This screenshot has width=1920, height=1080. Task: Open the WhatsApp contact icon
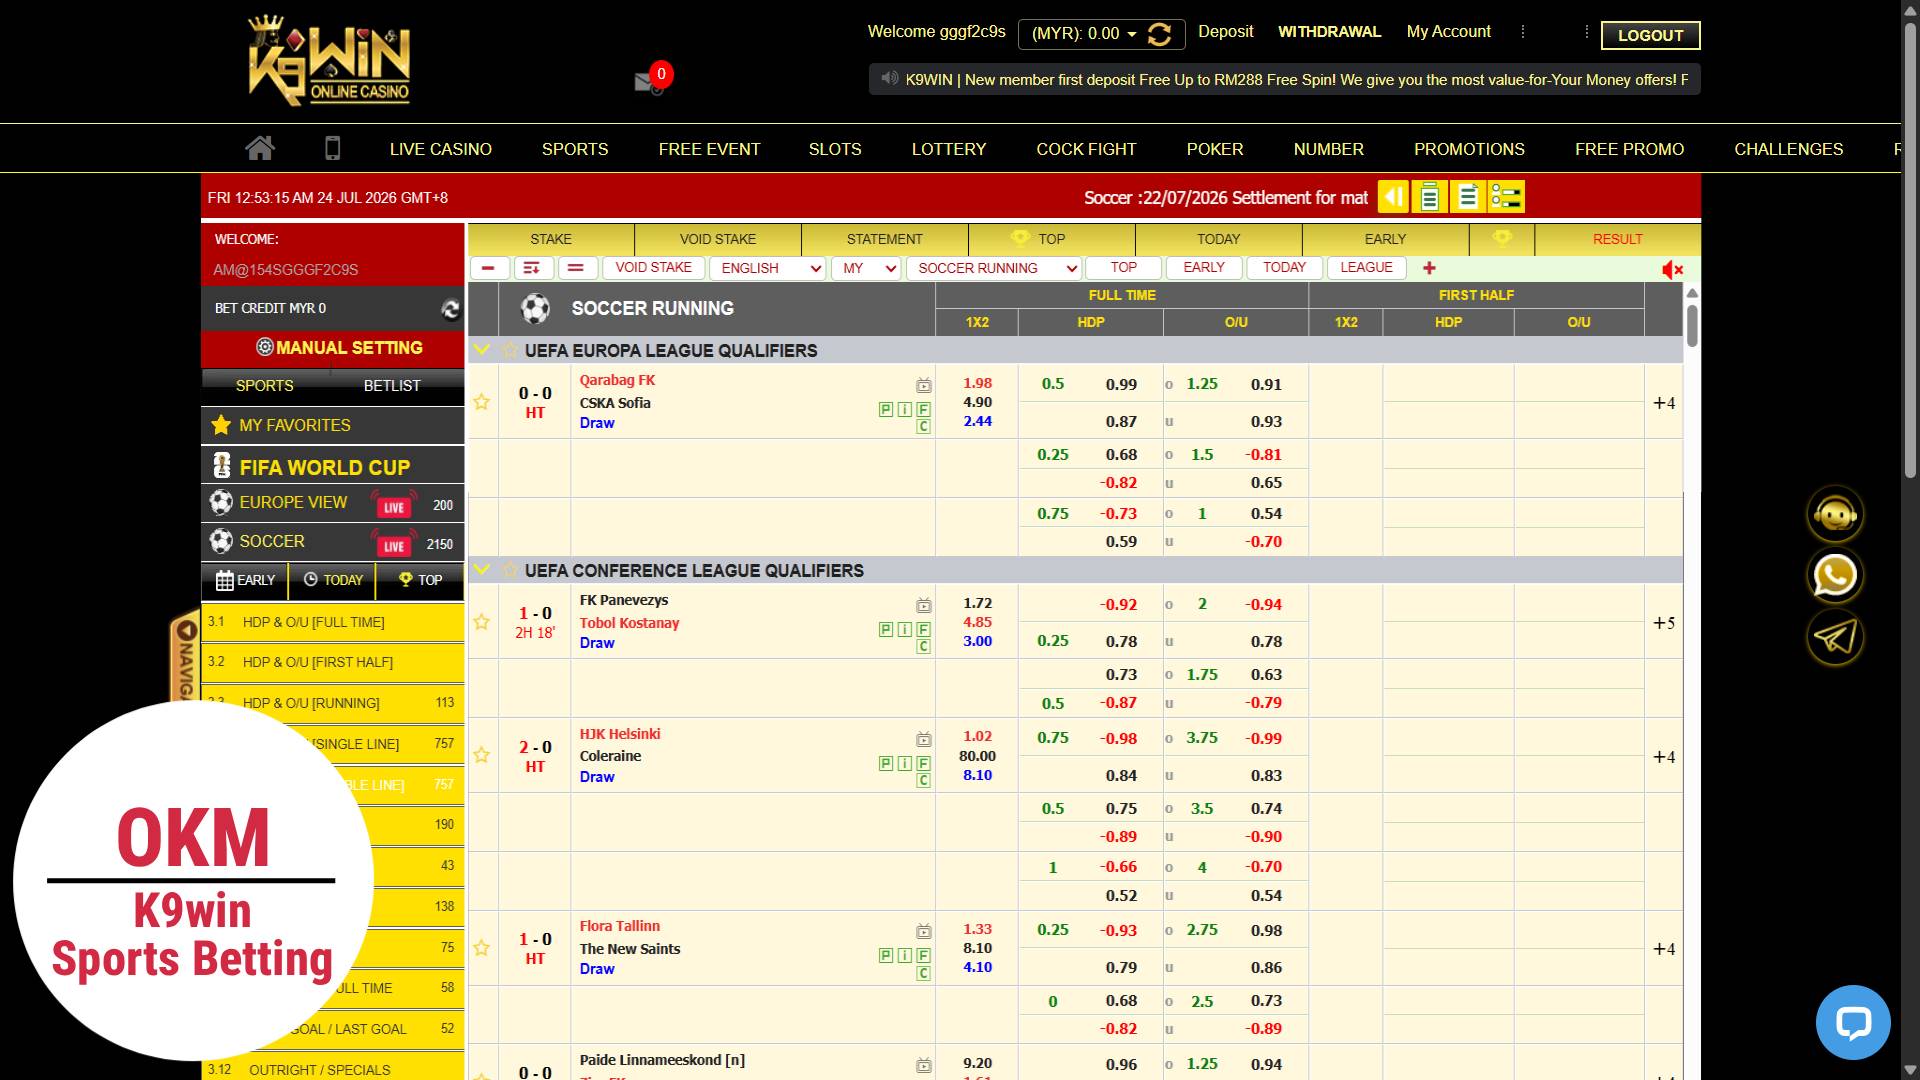pos(1835,576)
